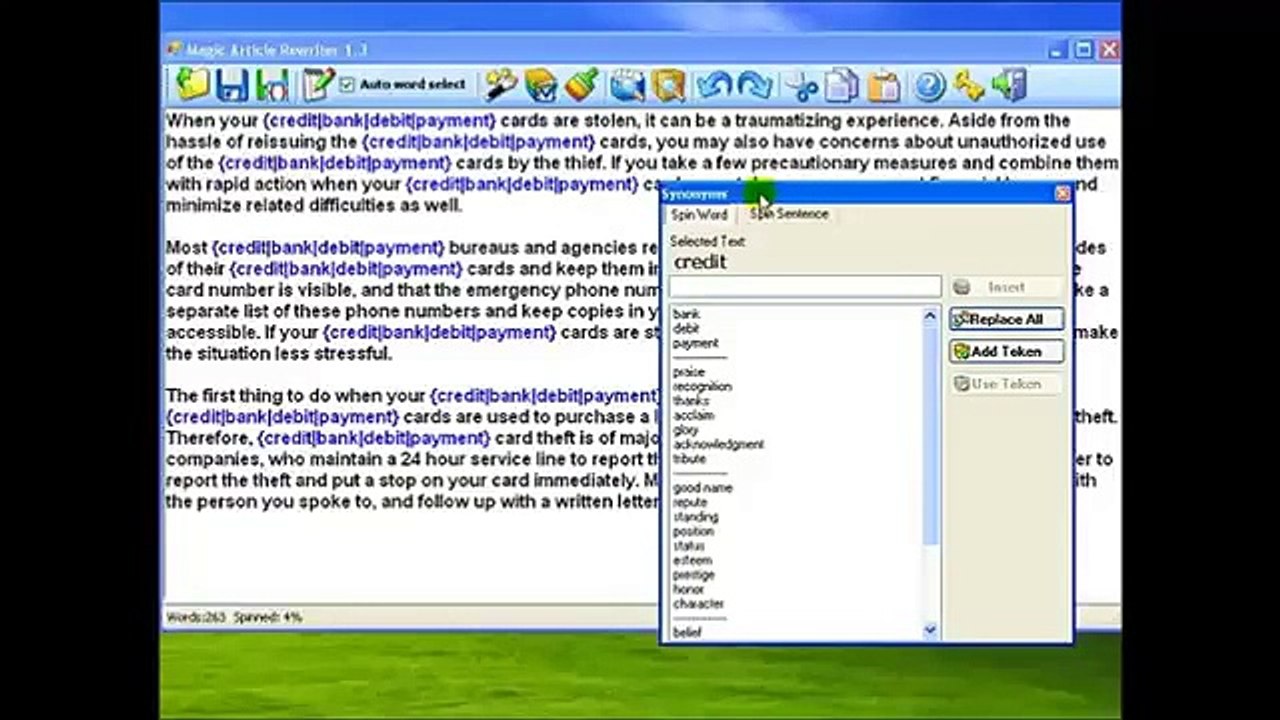This screenshot has height=720, width=1280.
Task: Select synonym 'standing' in the list
Action: click(695, 517)
